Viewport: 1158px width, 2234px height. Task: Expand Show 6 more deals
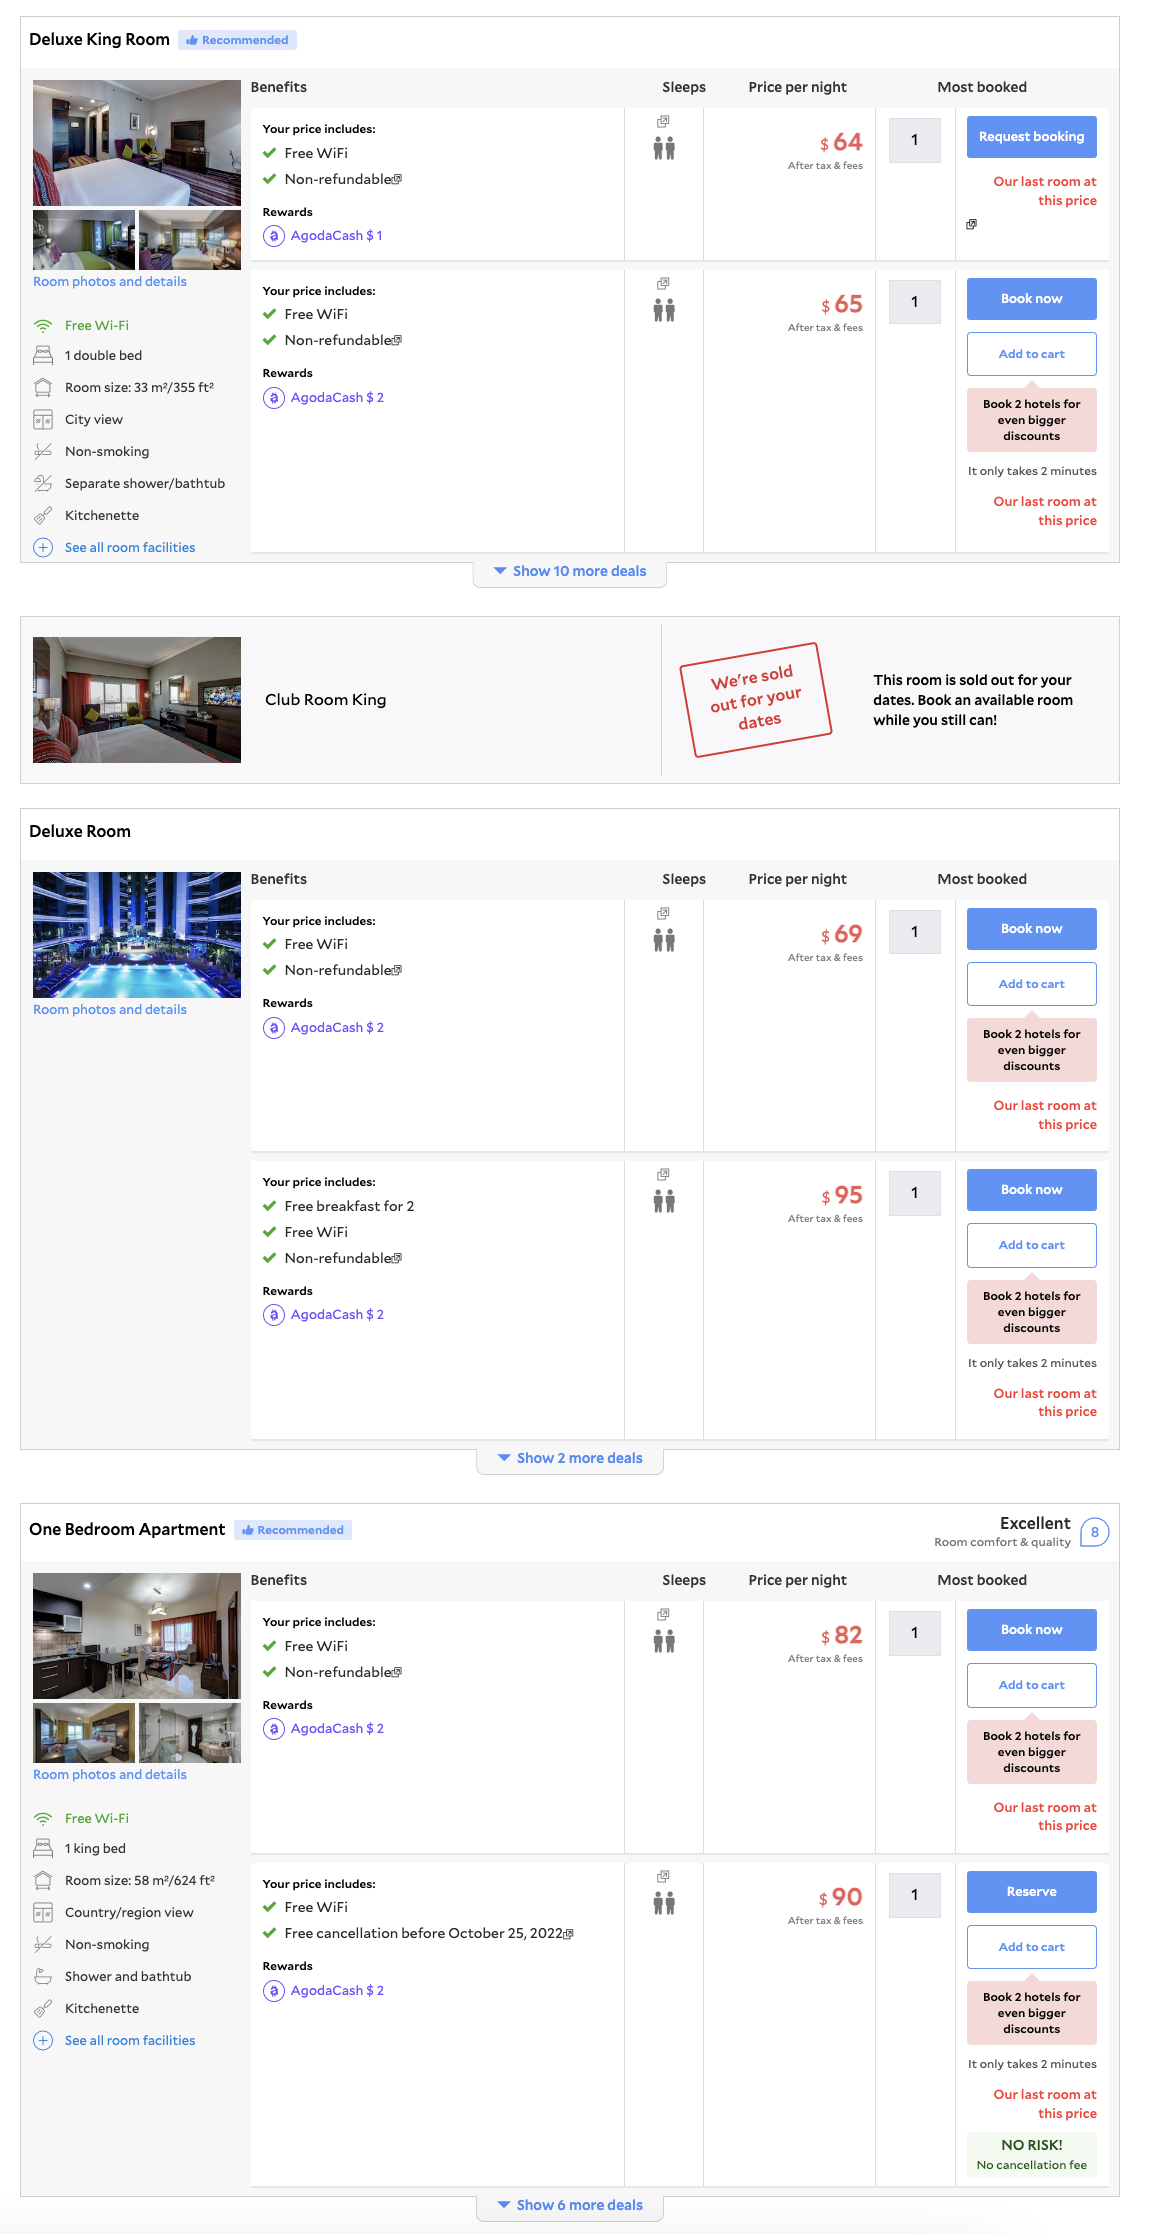(x=570, y=2205)
